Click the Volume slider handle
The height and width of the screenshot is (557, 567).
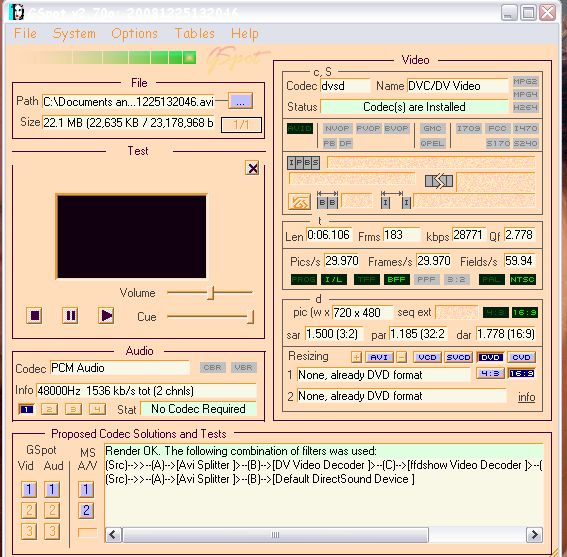pos(211,293)
